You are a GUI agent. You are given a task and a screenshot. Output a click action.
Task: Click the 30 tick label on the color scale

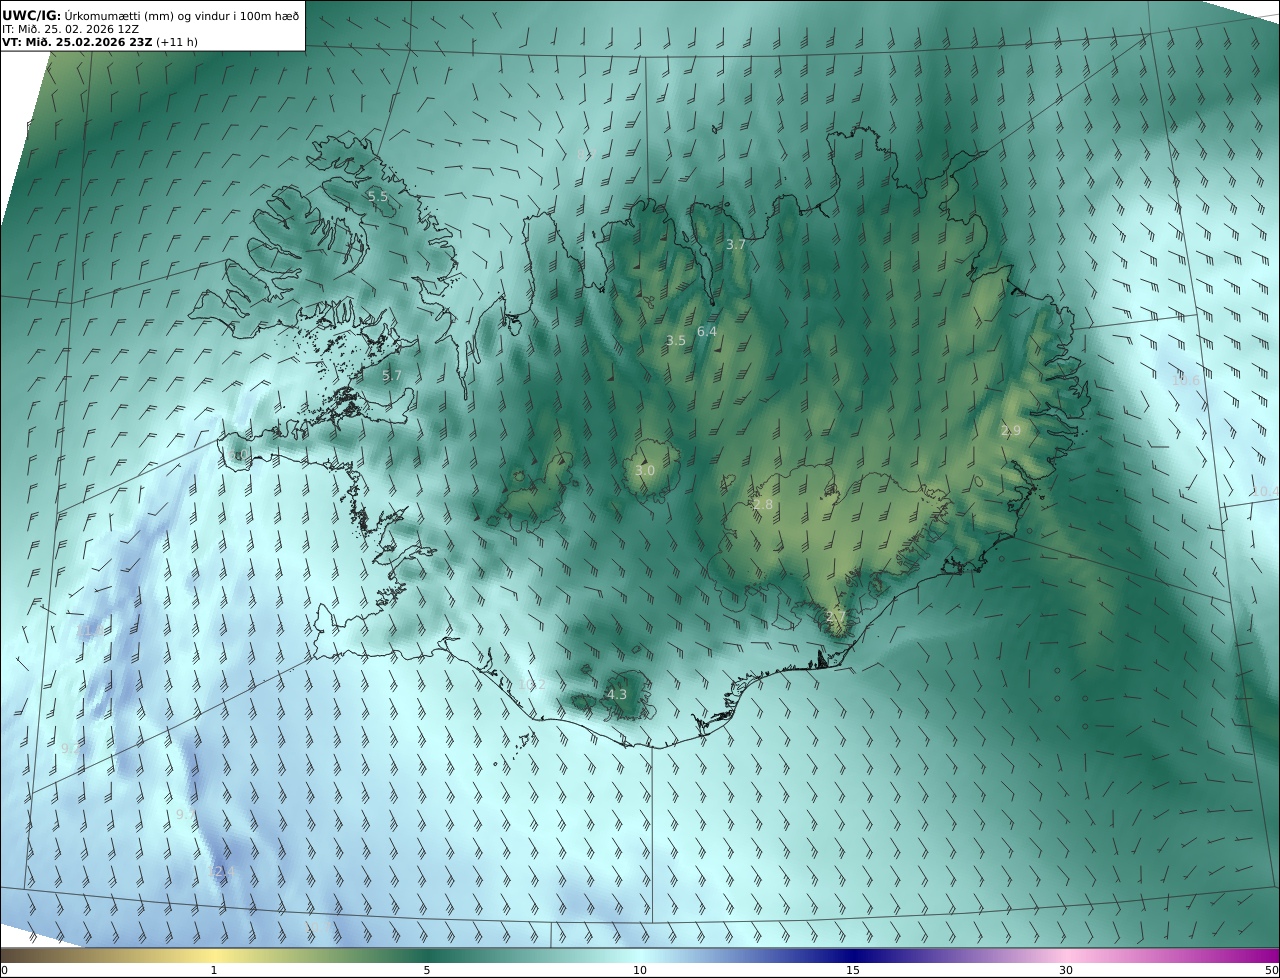coord(1066,971)
